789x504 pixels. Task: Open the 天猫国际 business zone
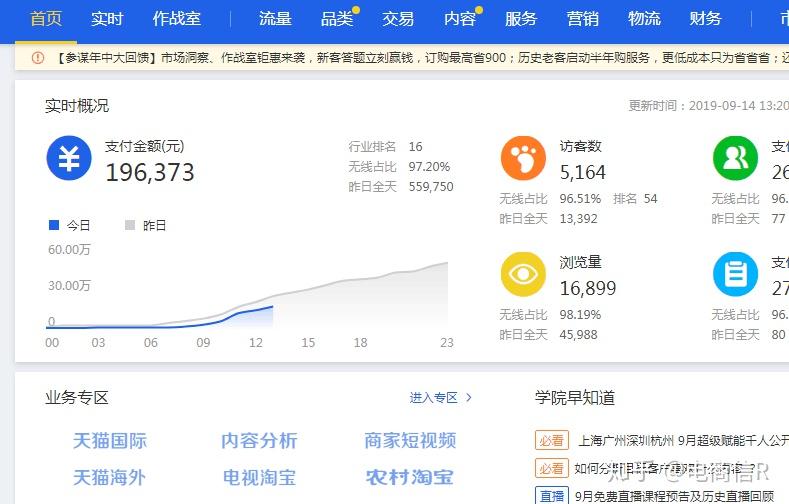click(x=110, y=441)
